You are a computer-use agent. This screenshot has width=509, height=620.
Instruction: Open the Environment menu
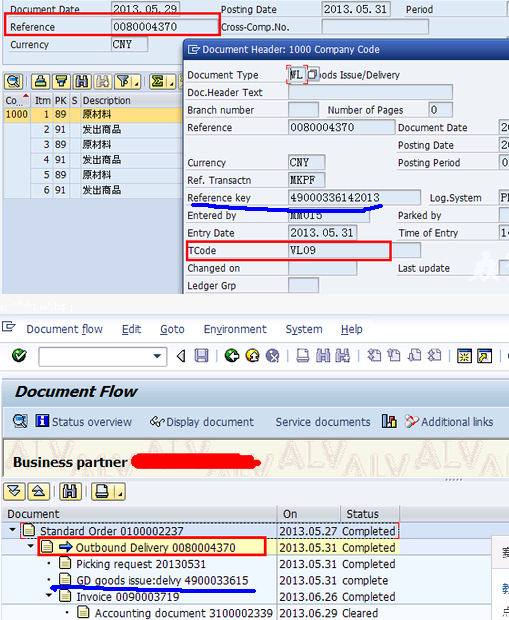(x=235, y=329)
